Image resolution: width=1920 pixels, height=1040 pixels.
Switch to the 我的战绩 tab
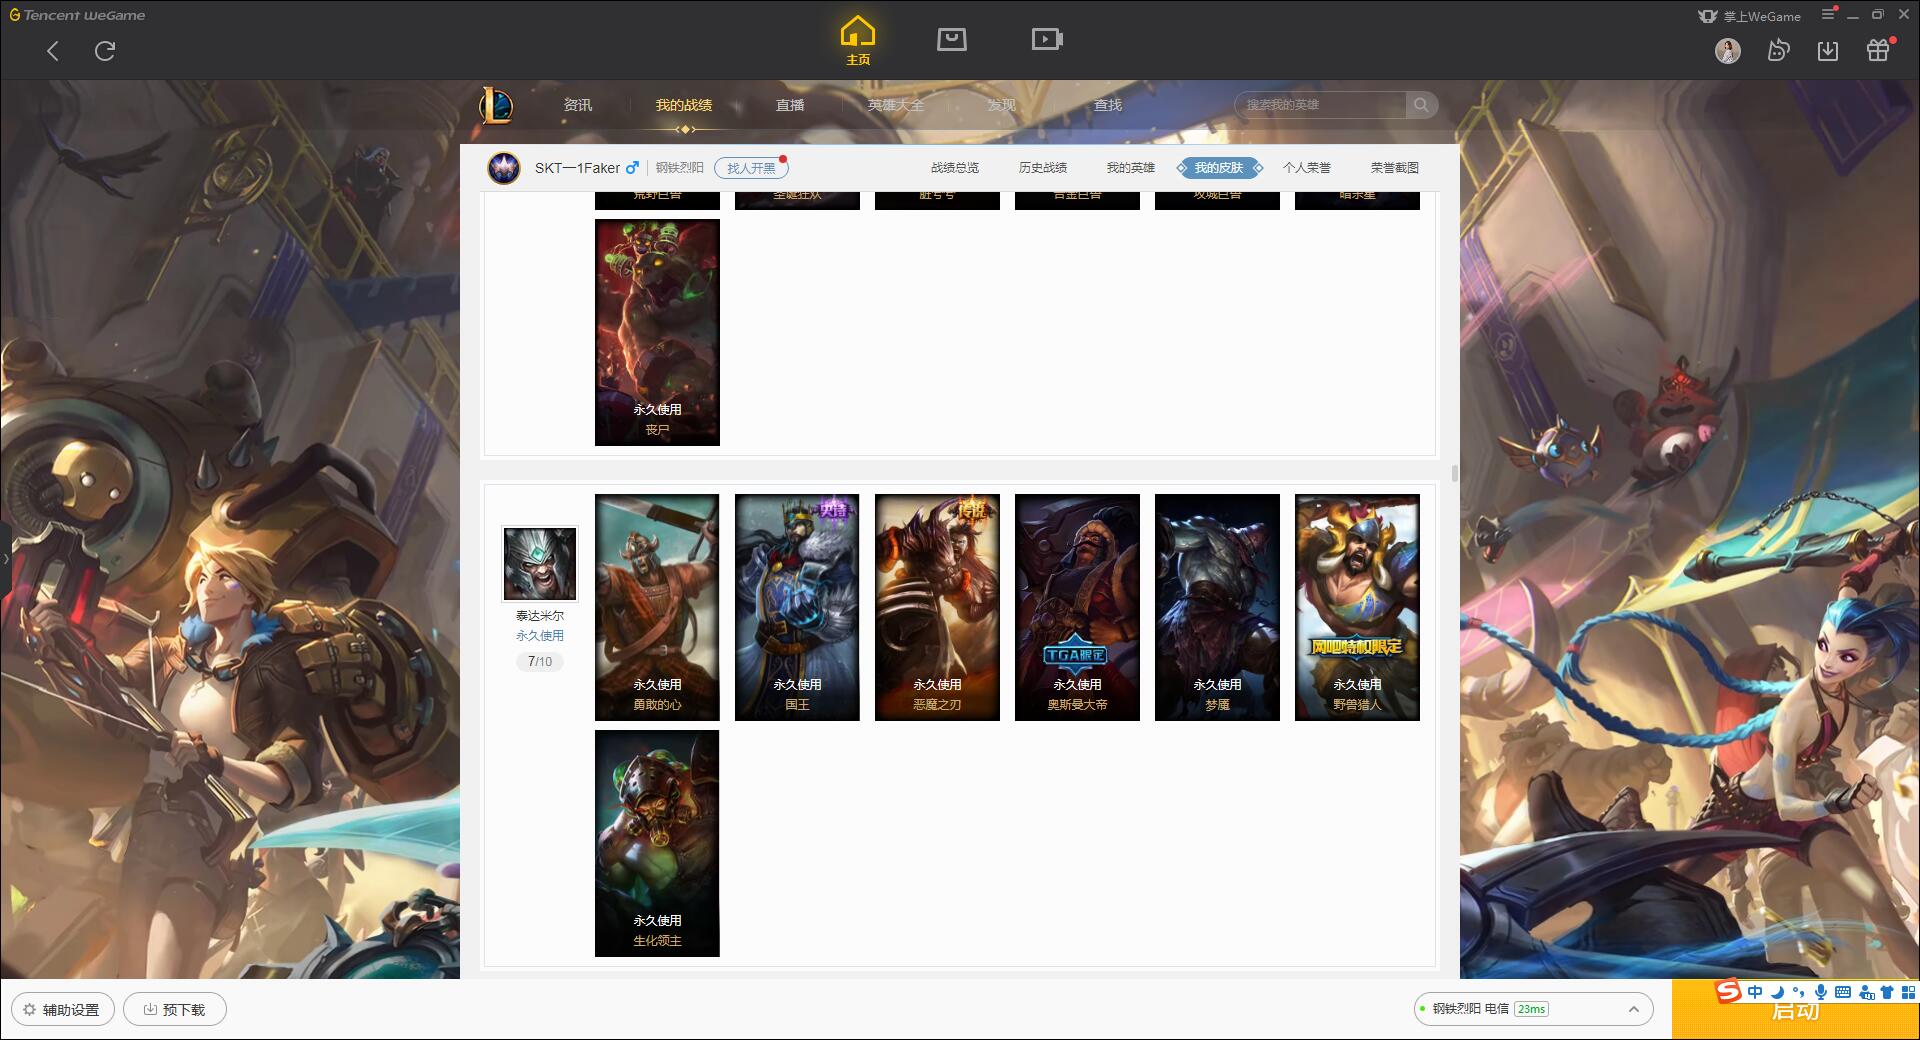(684, 105)
